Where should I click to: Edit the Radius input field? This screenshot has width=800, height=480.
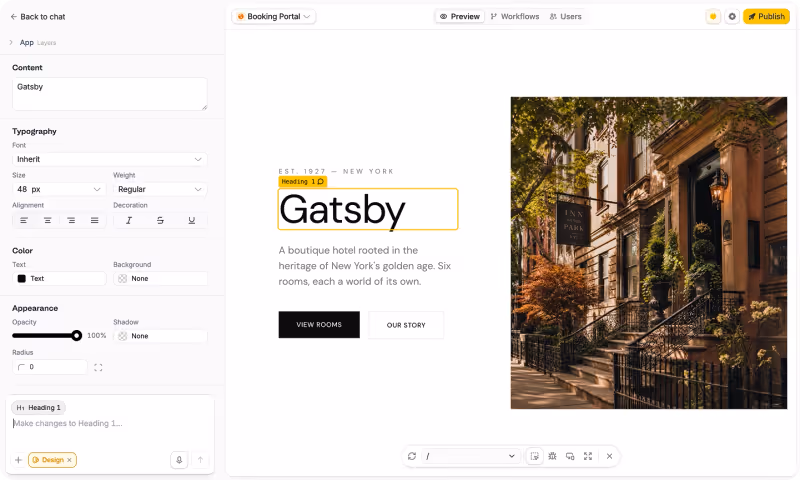(50, 367)
